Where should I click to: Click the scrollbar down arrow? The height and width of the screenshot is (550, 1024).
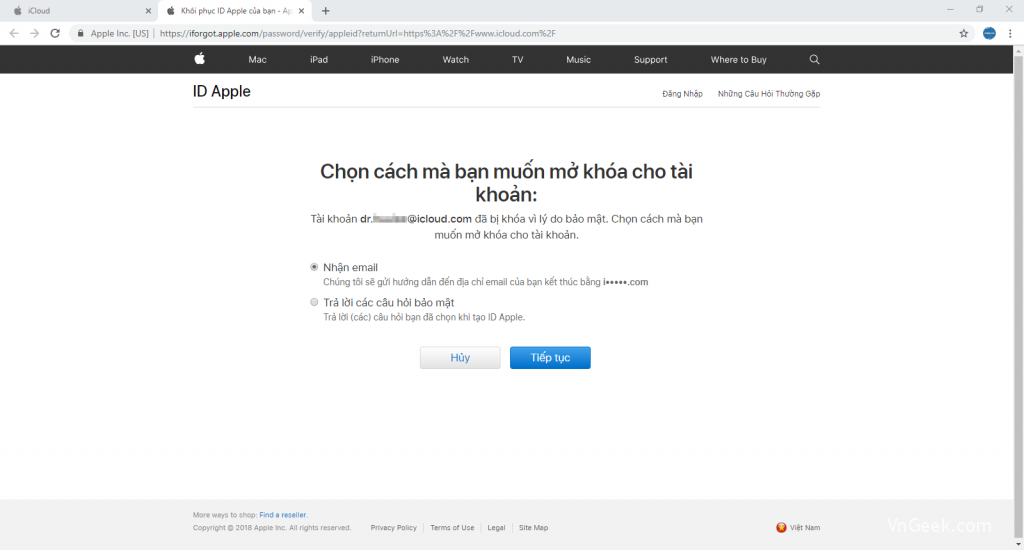click(1018, 543)
